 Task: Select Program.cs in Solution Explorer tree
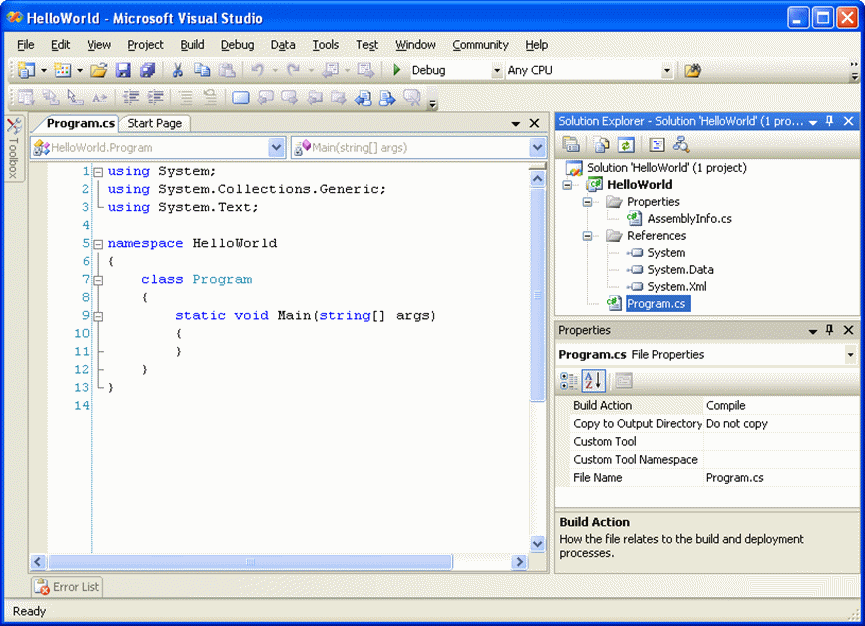click(658, 303)
